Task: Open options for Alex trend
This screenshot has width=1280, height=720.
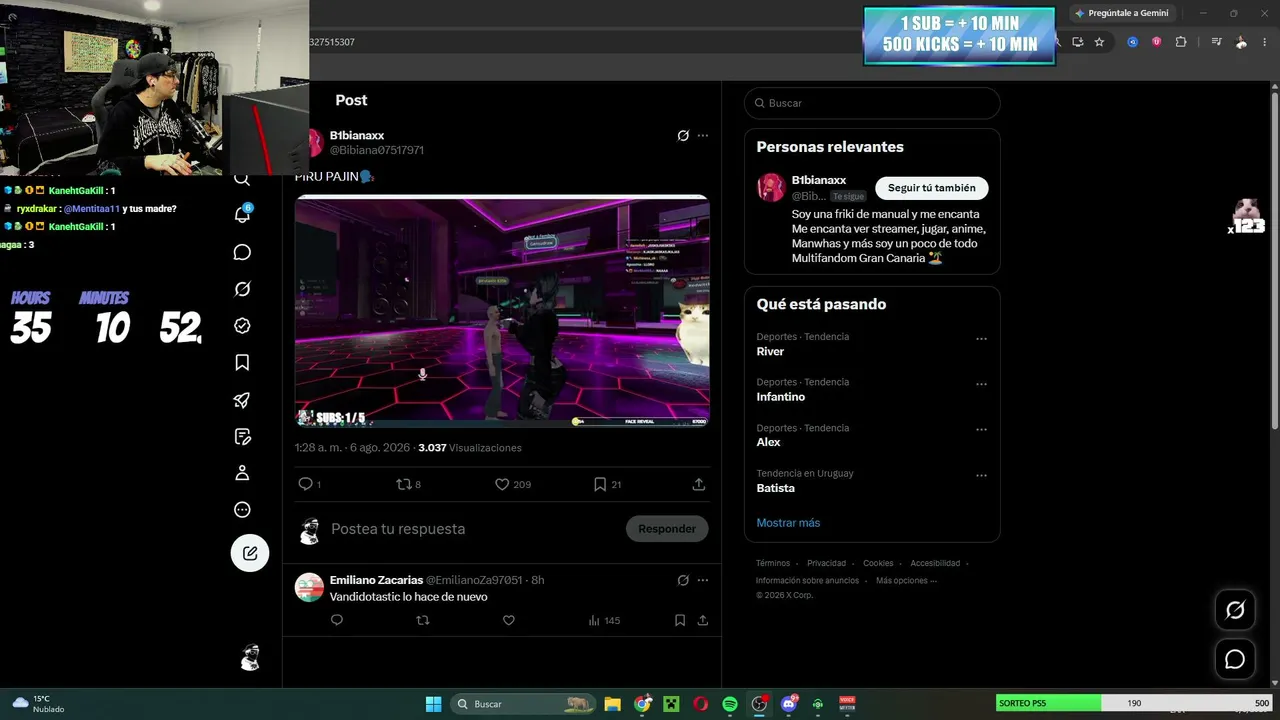Action: 981,430
